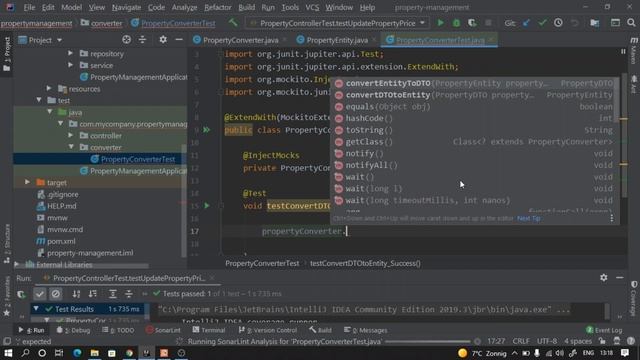This screenshot has height=360, width=640.
Task: Expand the controller test folder
Action: click(x=70, y=135)
